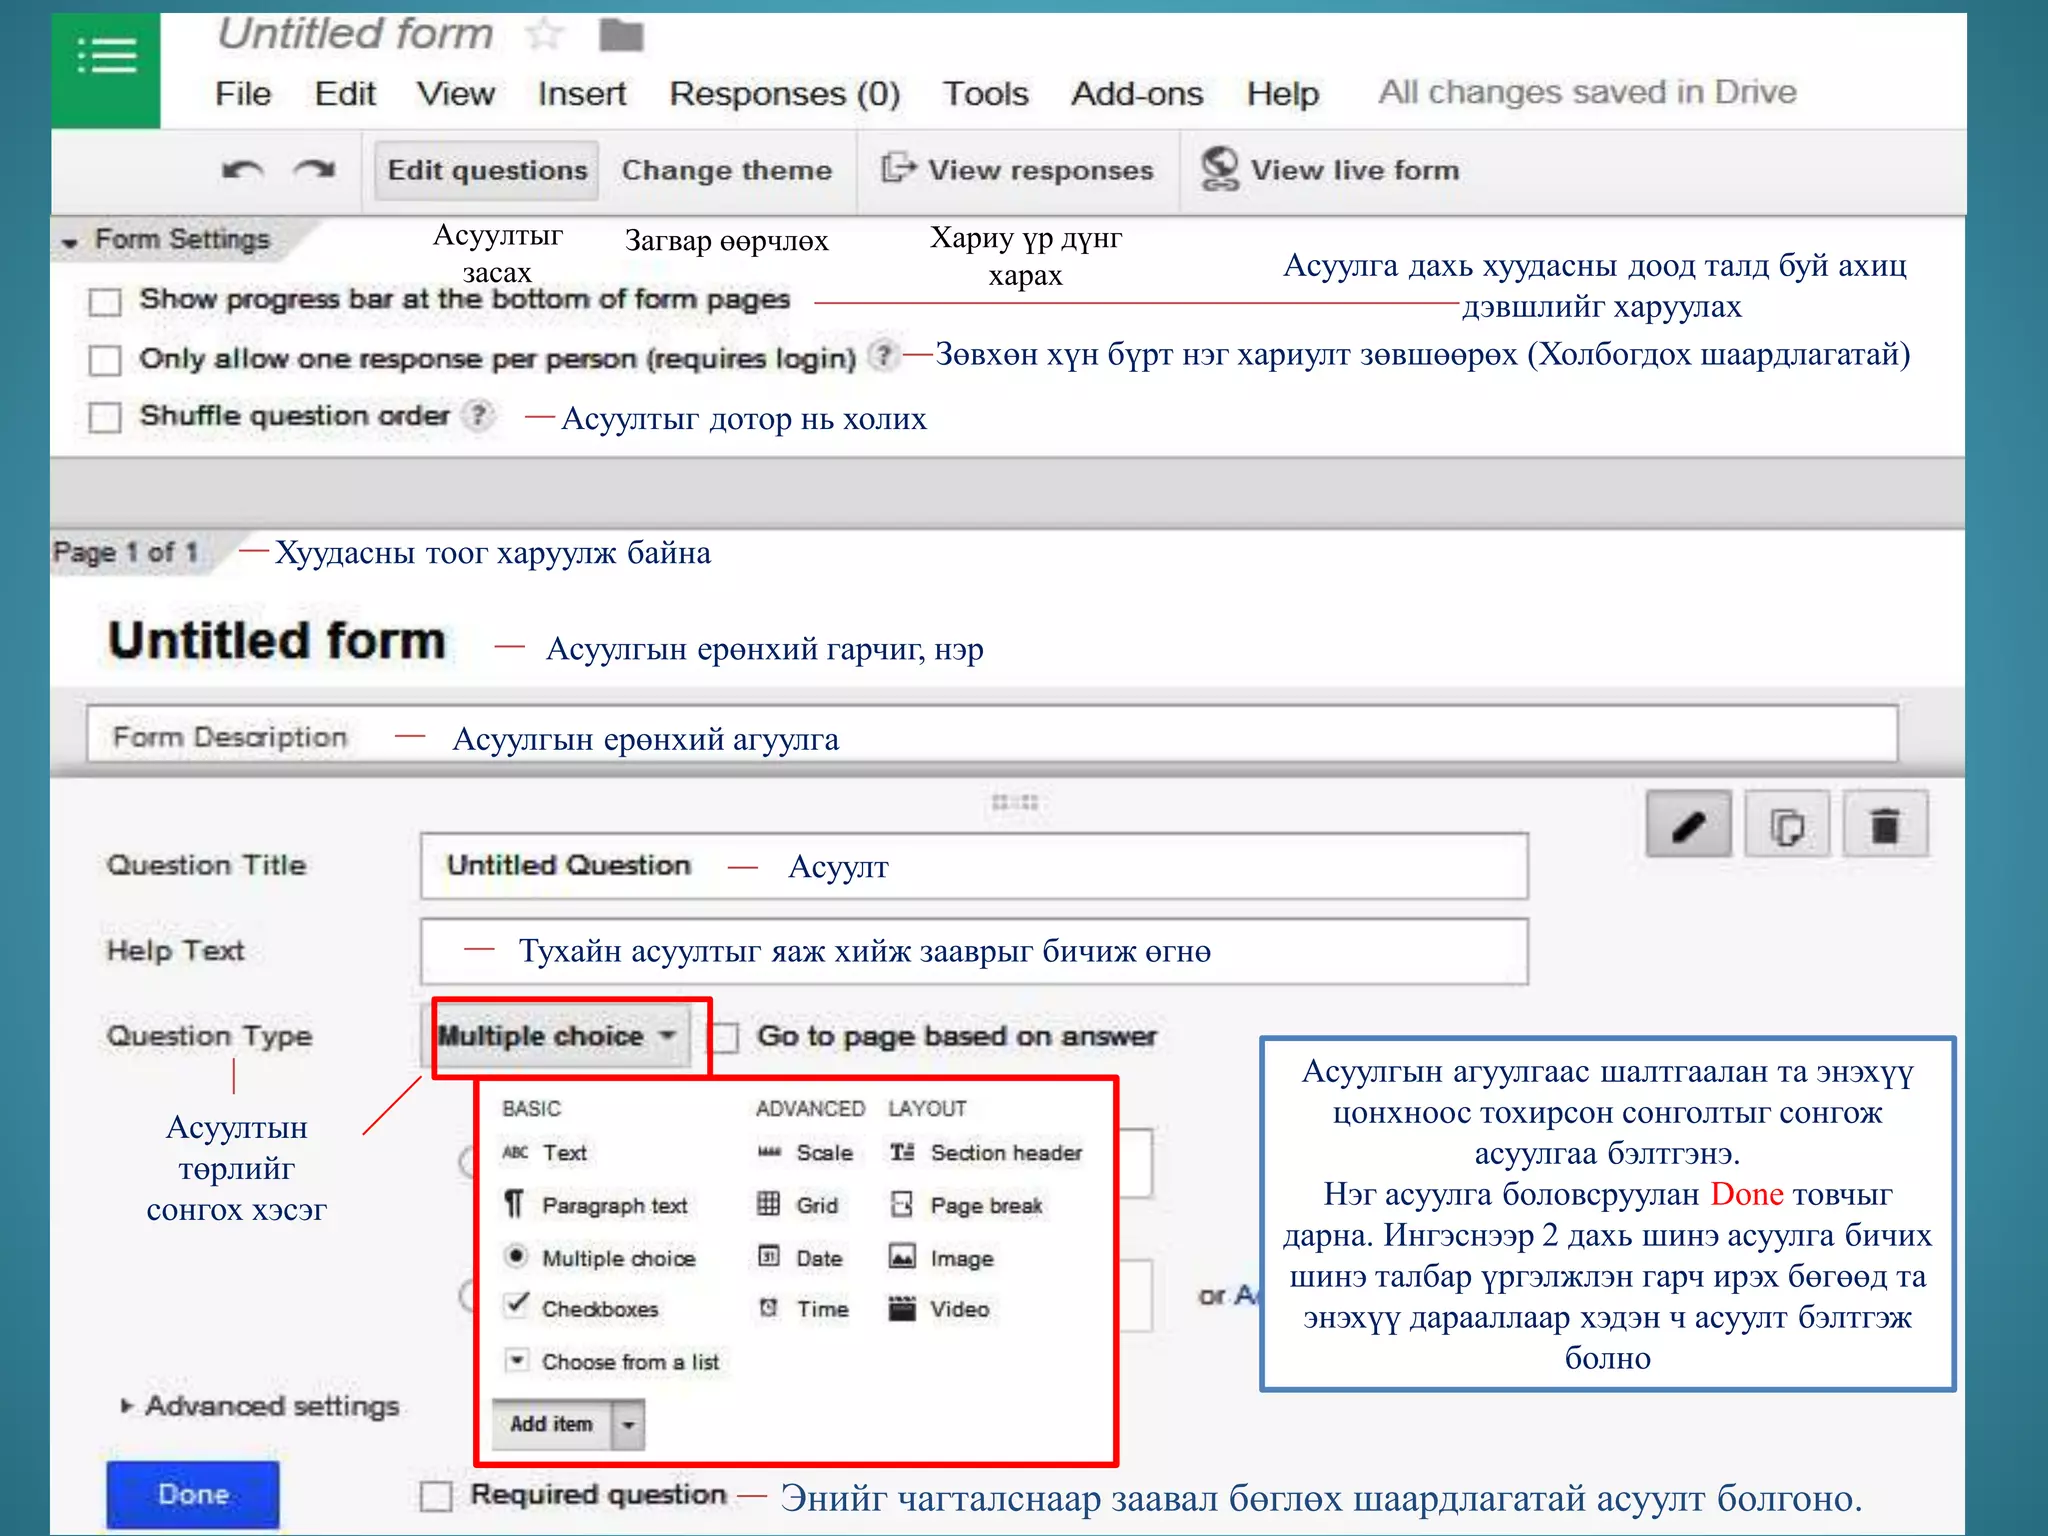
Task: Star the Untitled form document
Action: coord(544,35)
